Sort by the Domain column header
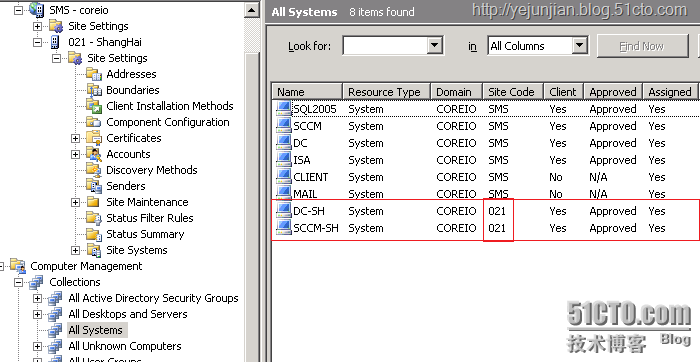The image size is (700, 362). pyautogui.click(x=456, y=92)
